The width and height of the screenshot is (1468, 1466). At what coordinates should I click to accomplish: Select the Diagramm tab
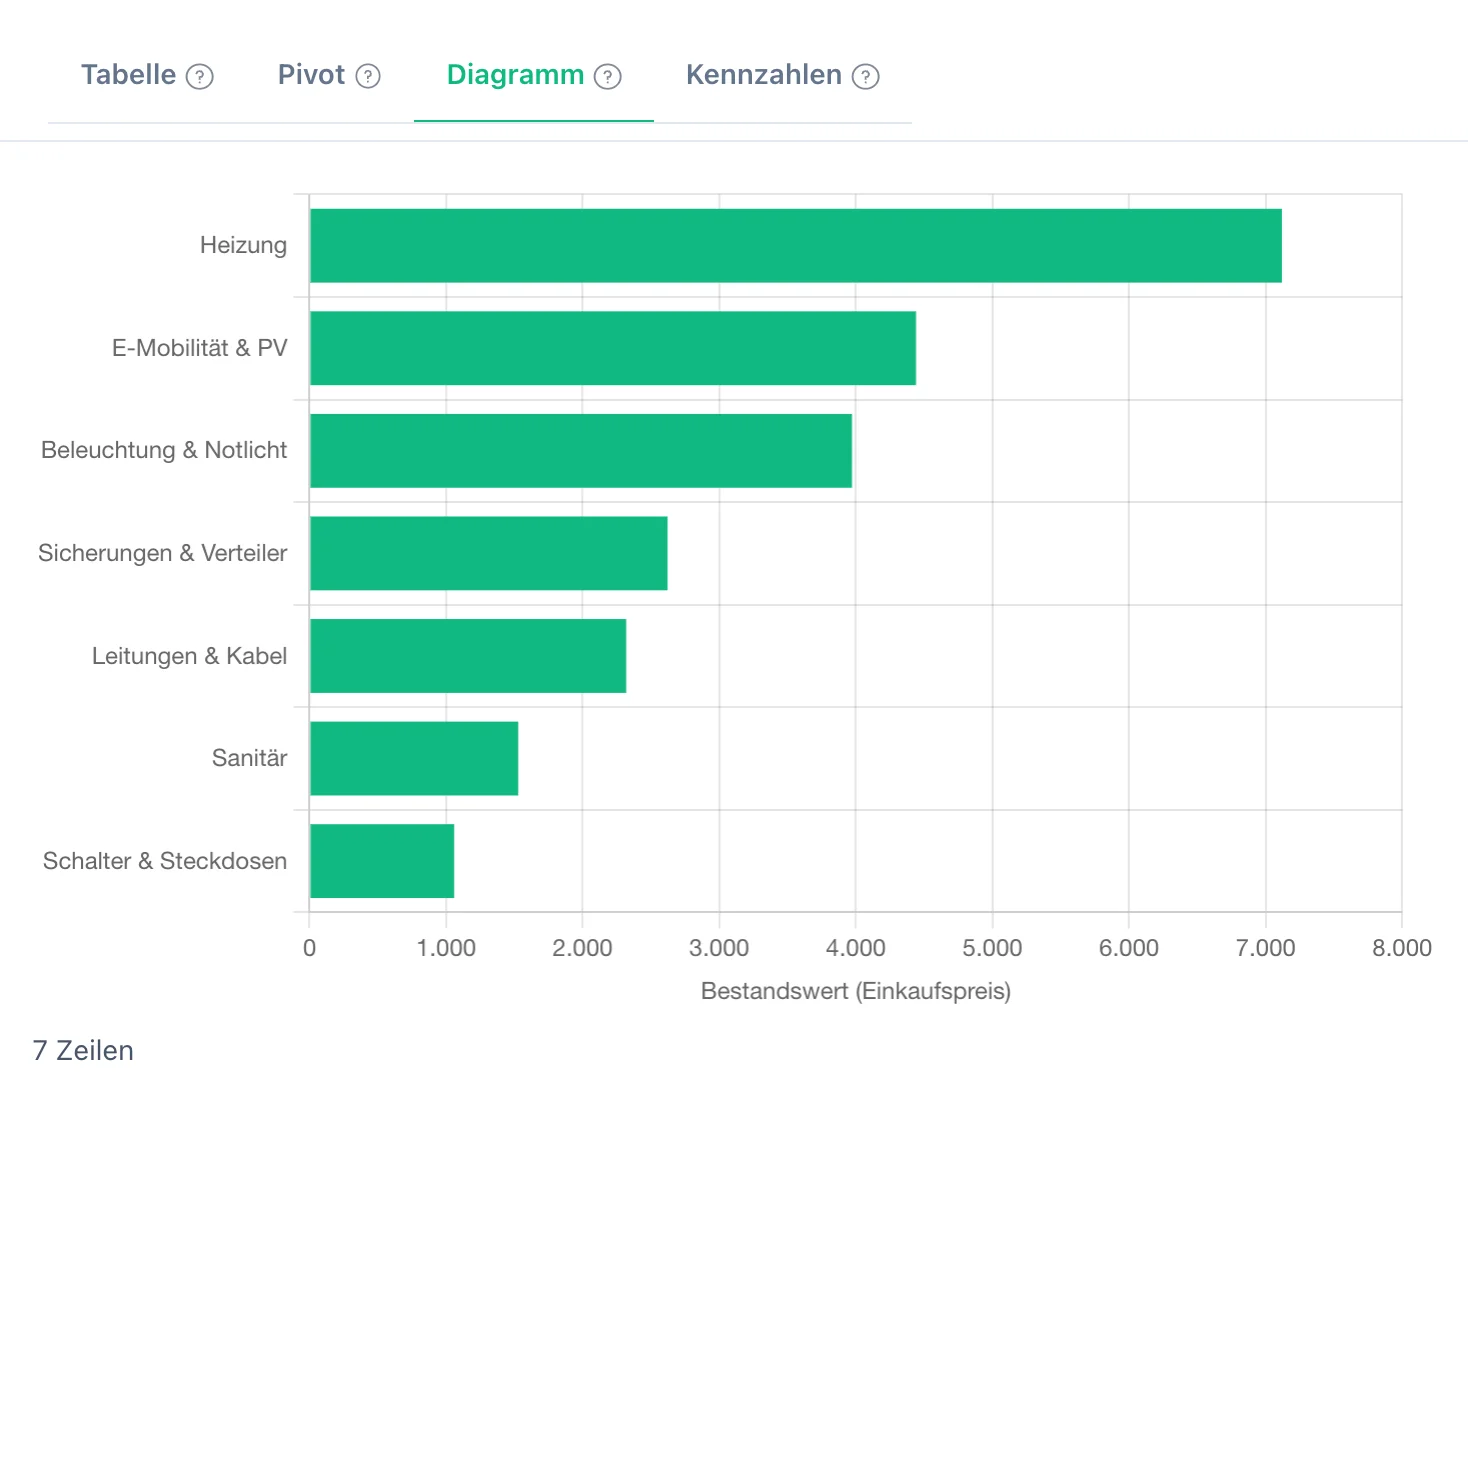coord(515,75)
